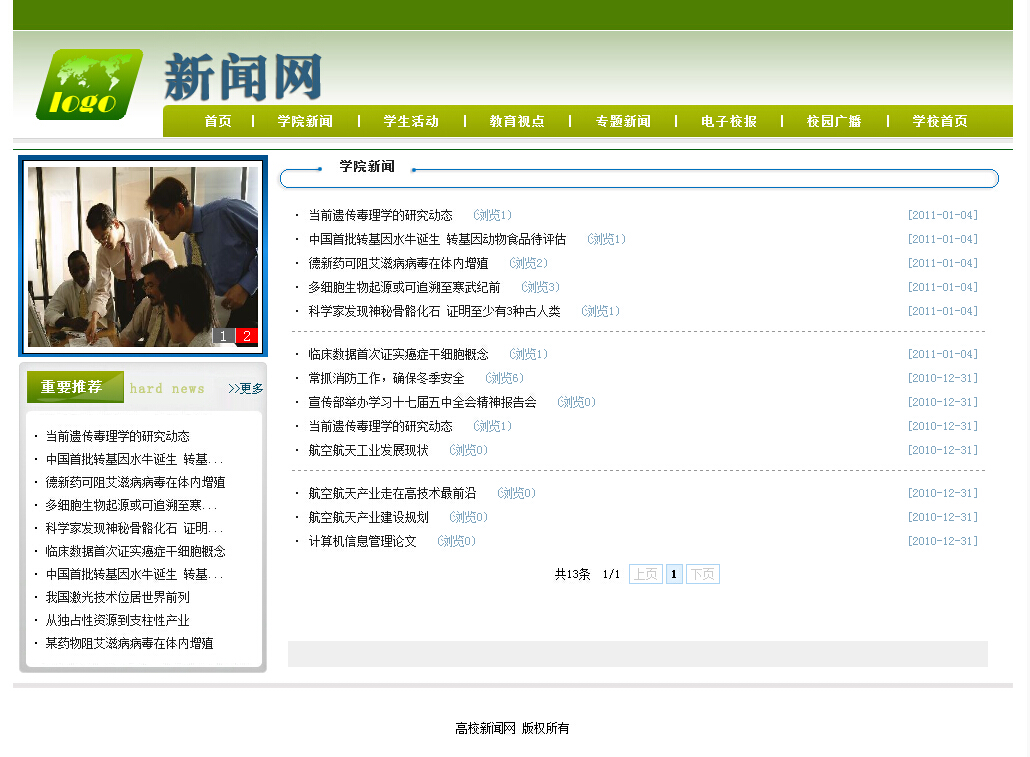This screenshot has height=757, width=1030.
Task: Click the 共13条 total count text
Action: point(572,574)
